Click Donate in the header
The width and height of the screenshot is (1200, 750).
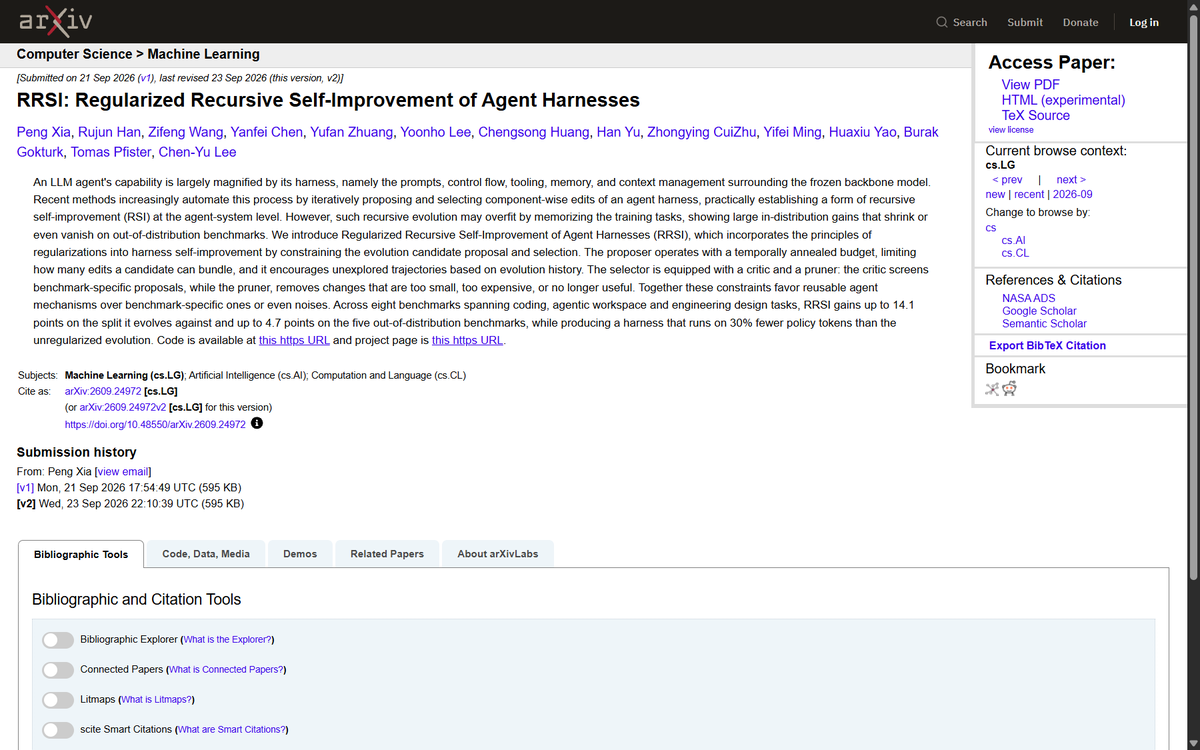pos(1080,22)
